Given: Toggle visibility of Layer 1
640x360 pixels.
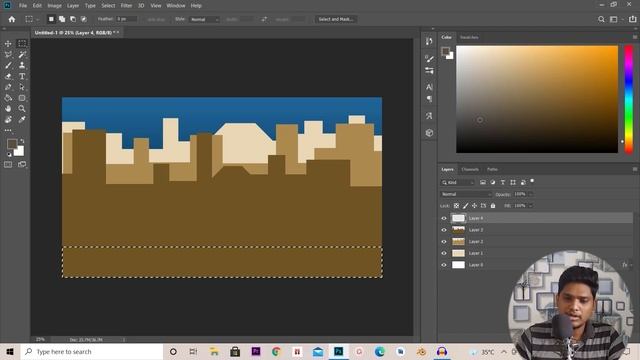Looking at the screenshot, I should (444, 253).
